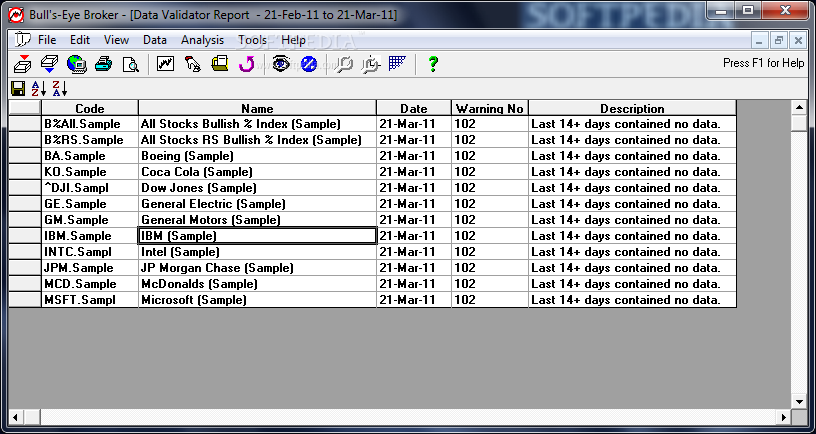Click the JP Morgan Chase (Sample) name cell

tap(257, 268)
